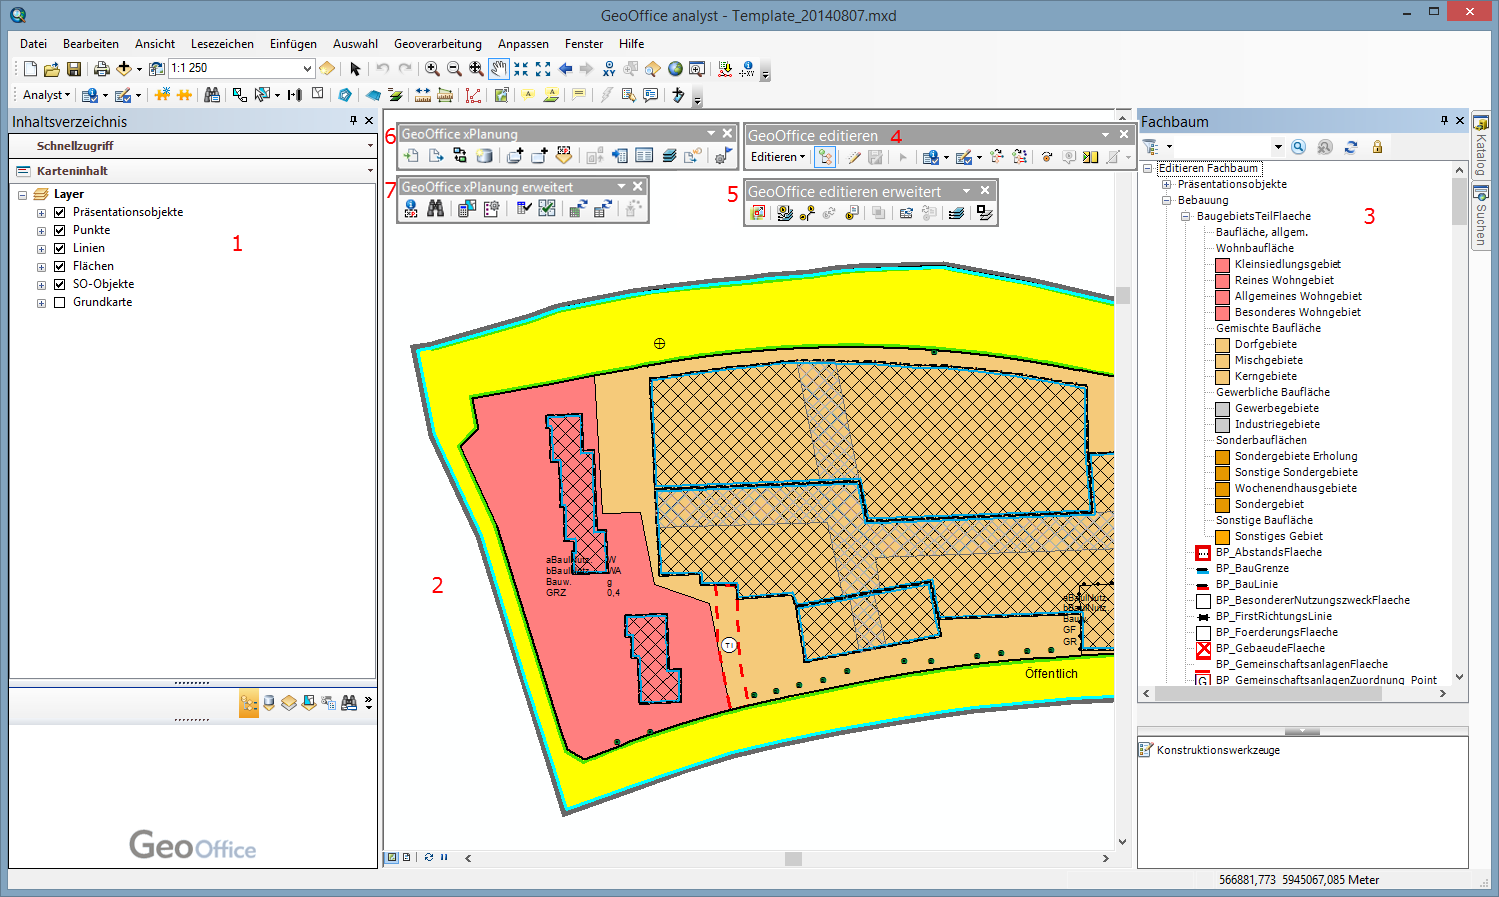Go to full extent globe icon
This screenshot has height=897, width=1499.
coord(675,69)
